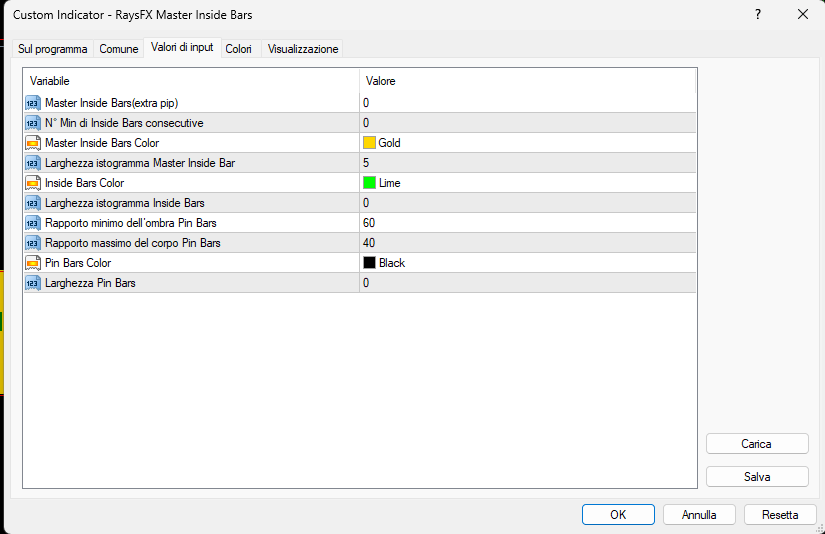The width and height of the screenshot is (825, 534).
Task: Click the integer icon beside Larghezza Pin Bars
Action: 33,283
